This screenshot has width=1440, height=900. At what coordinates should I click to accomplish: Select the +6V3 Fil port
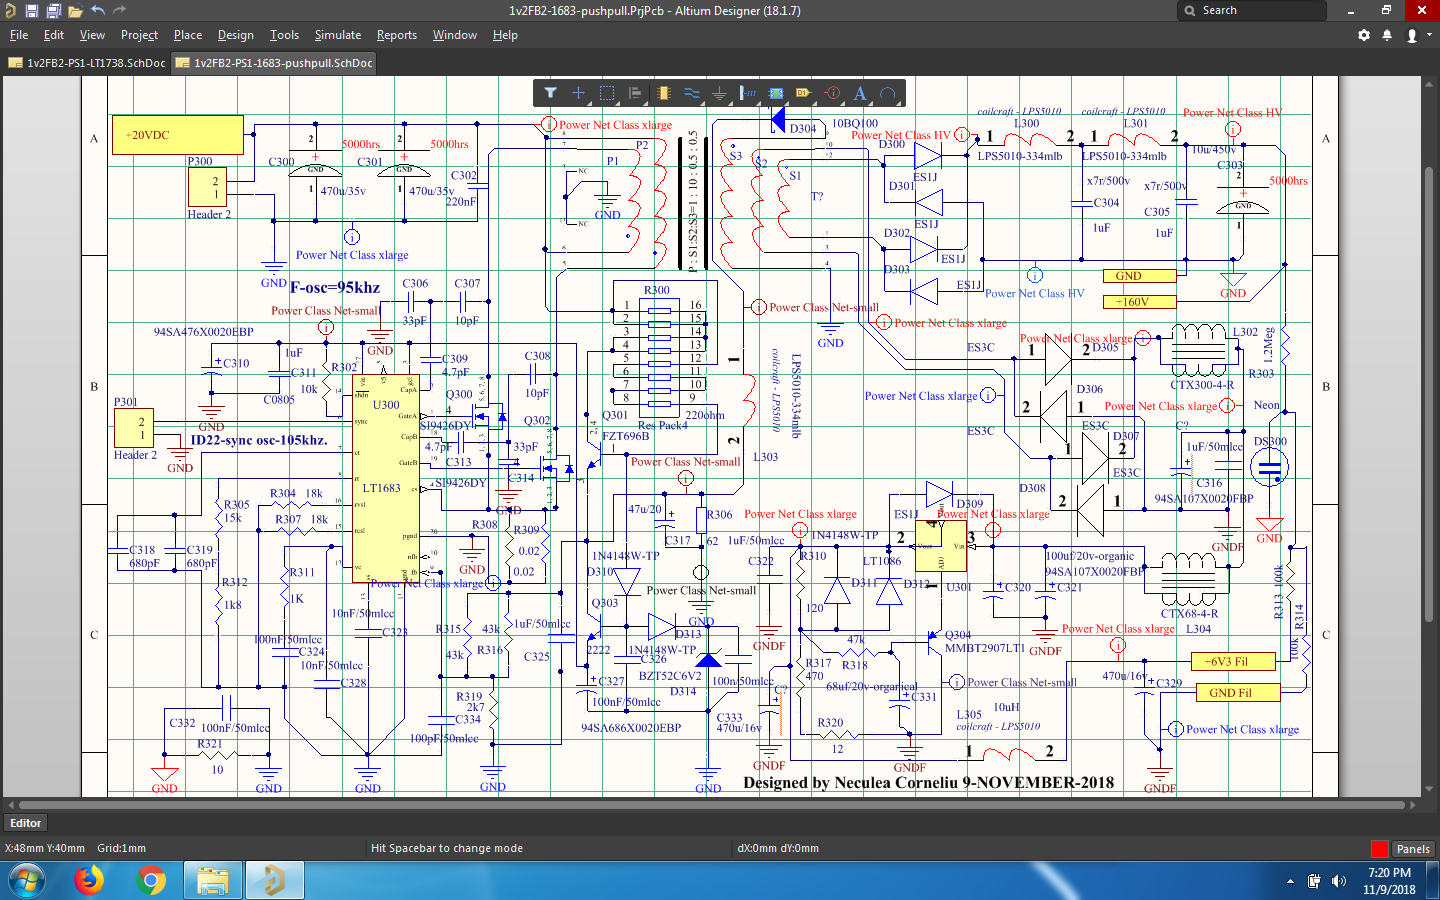click(x=1234, y=661)
